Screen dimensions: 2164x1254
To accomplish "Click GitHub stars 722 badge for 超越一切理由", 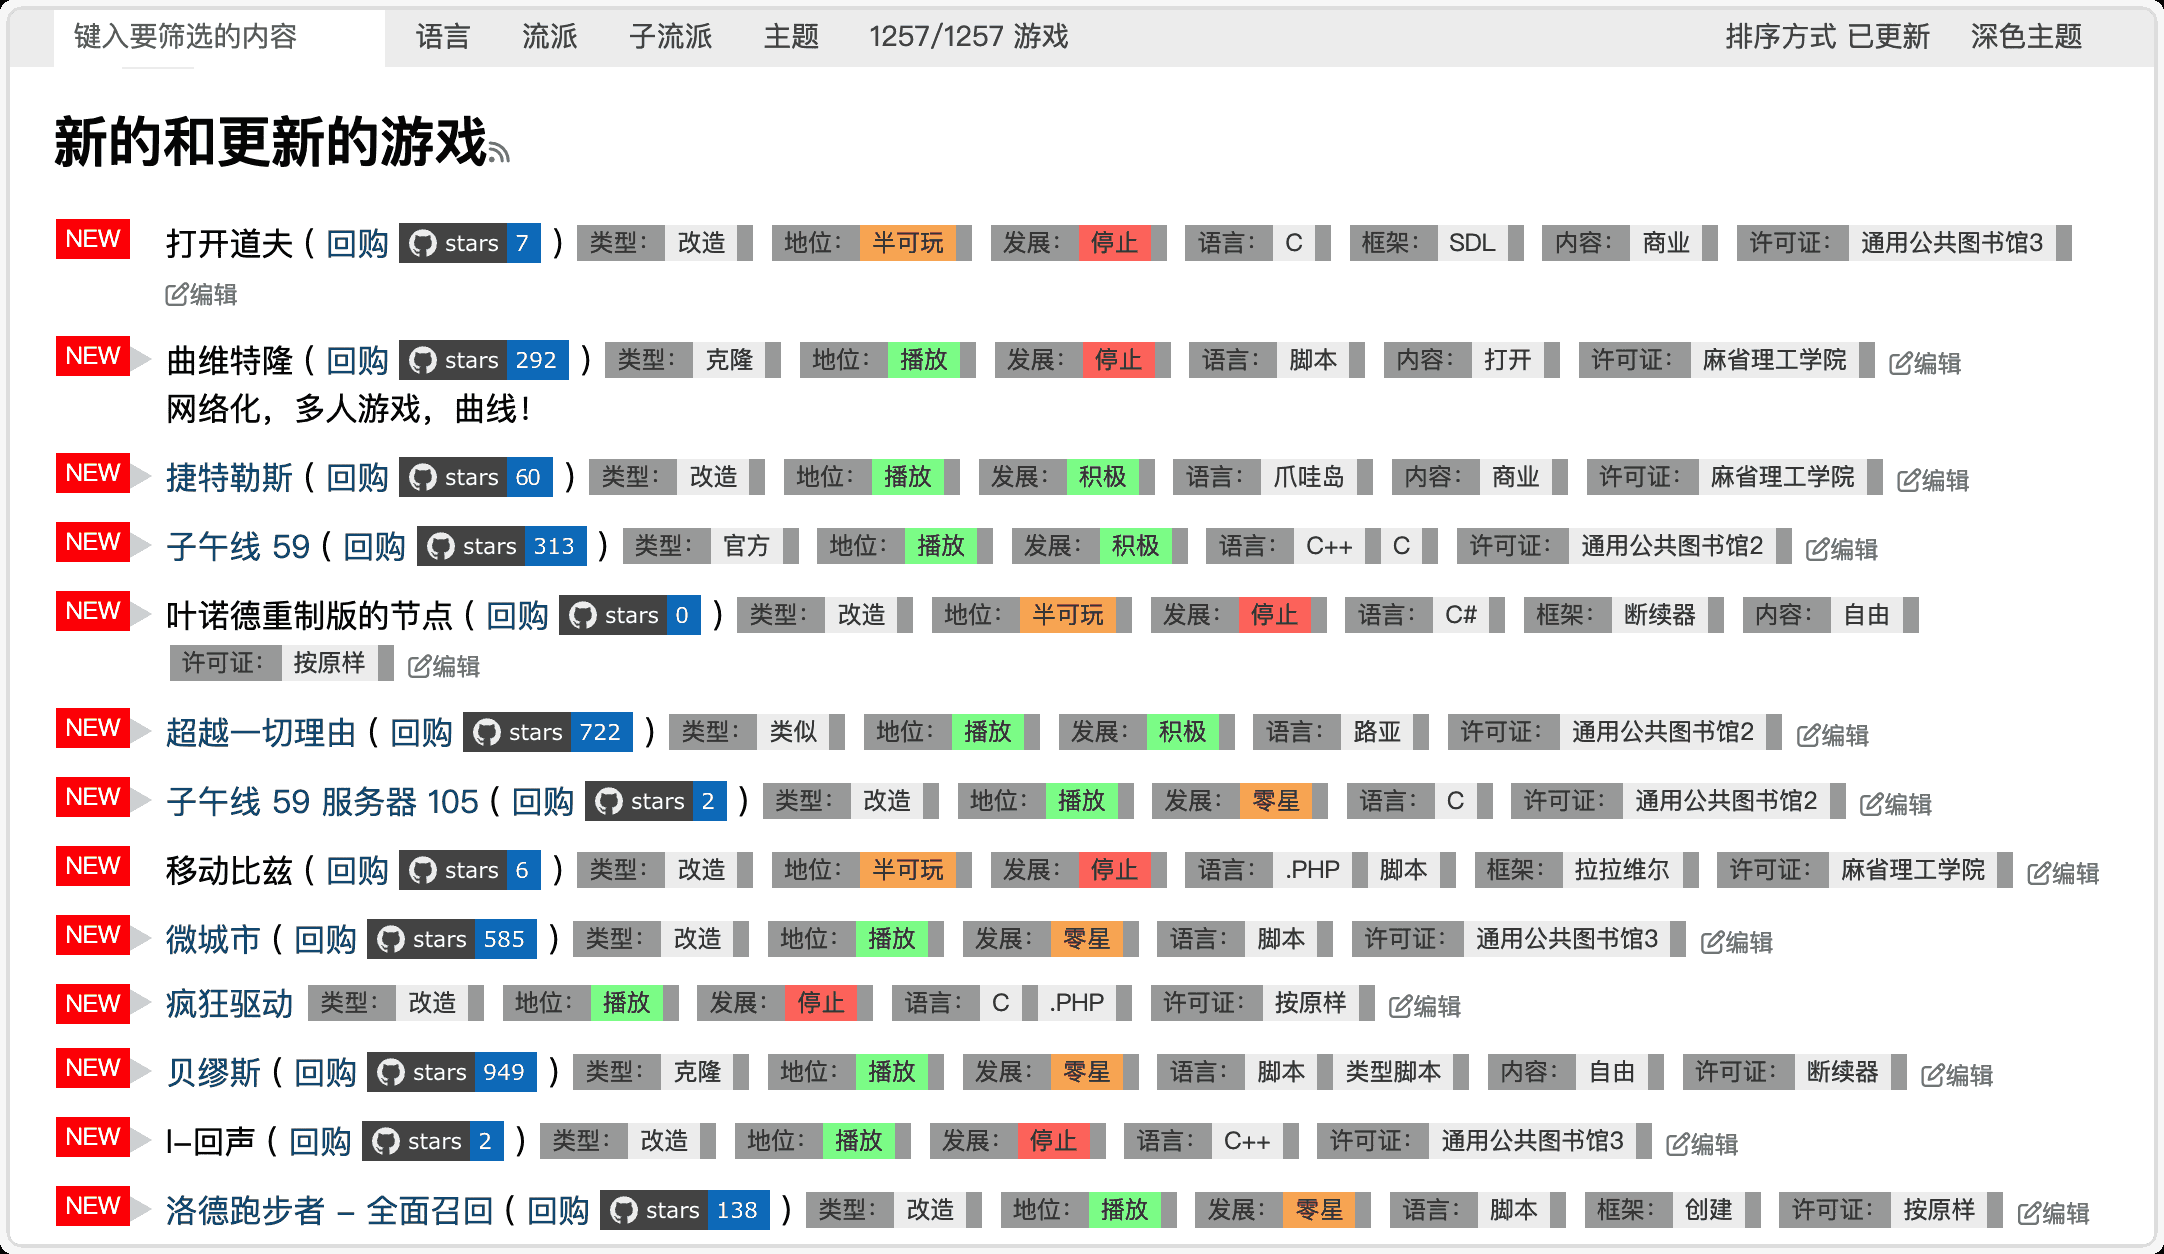I will [x=547, y=732].
